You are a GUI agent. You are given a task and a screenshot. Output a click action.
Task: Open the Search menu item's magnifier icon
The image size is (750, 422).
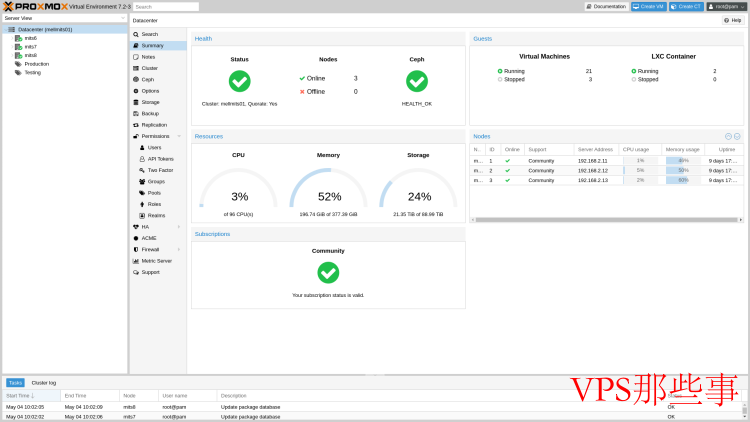click(x=136, y=34)
